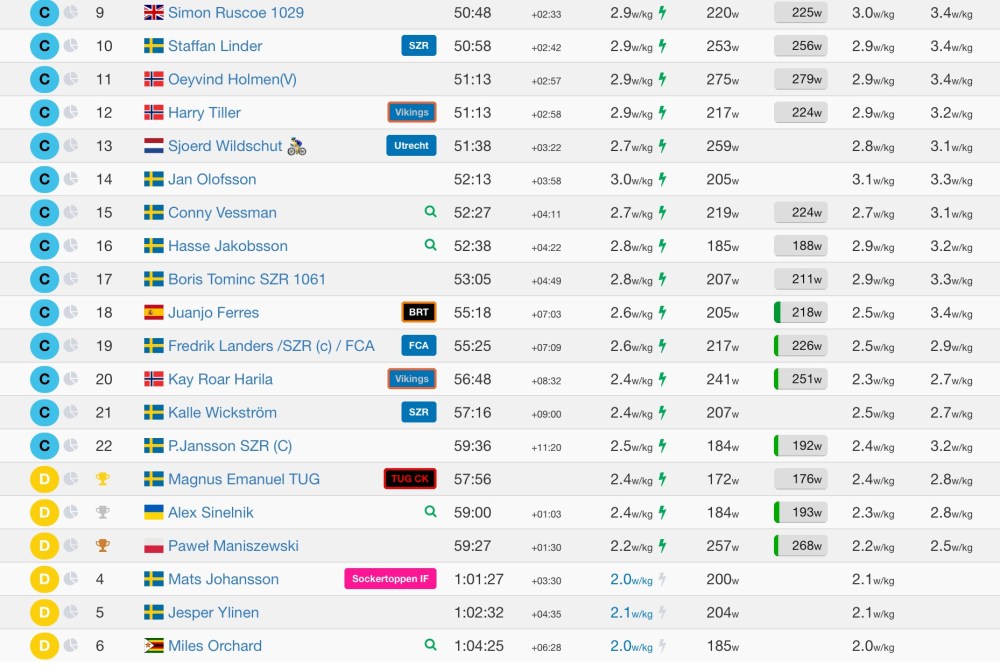1000x667 pixels.
Task: Click the green lightning bolt in Jan Olofsson's row
Action: (x=662, y=179)
